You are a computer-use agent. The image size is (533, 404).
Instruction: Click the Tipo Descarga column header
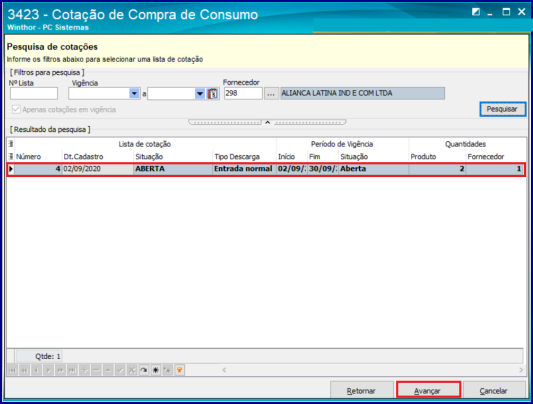click(x=244, y=157)
